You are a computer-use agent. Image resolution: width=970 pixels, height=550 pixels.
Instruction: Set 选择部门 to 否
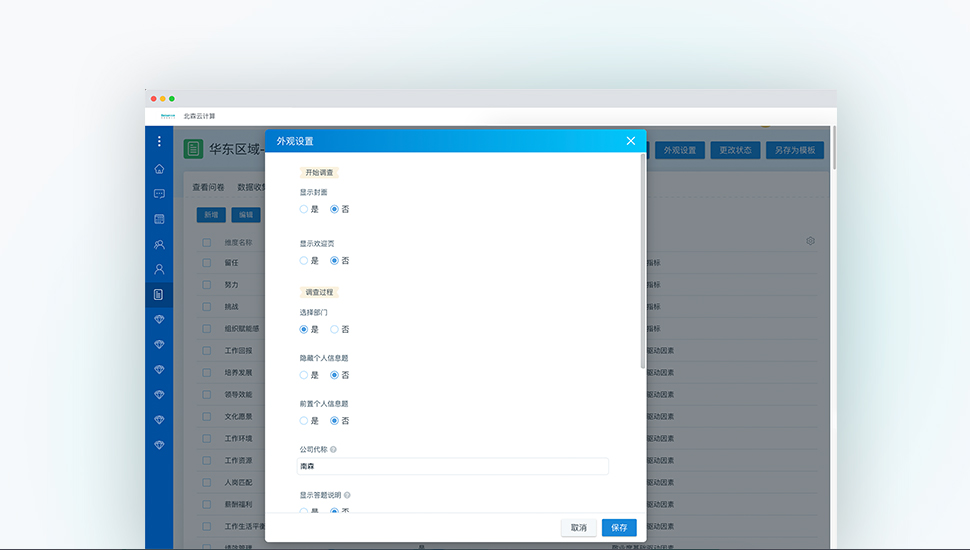click(335, 329)
